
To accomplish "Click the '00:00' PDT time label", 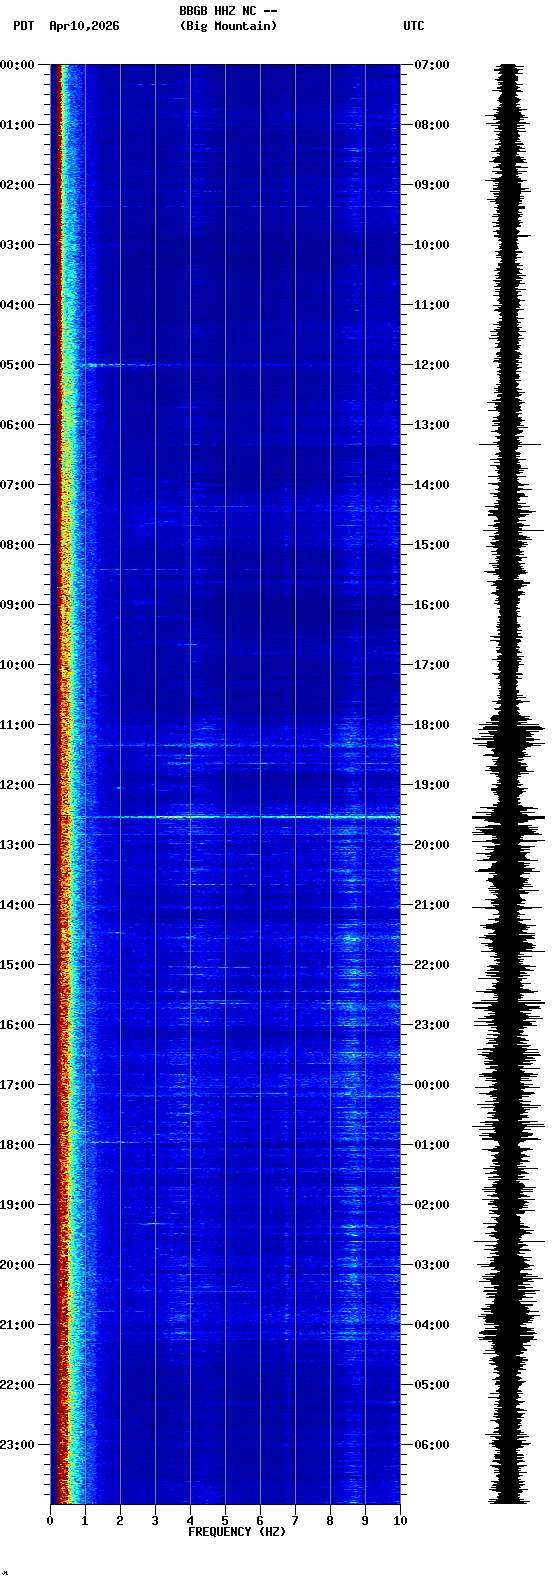I will coord(18,65).
